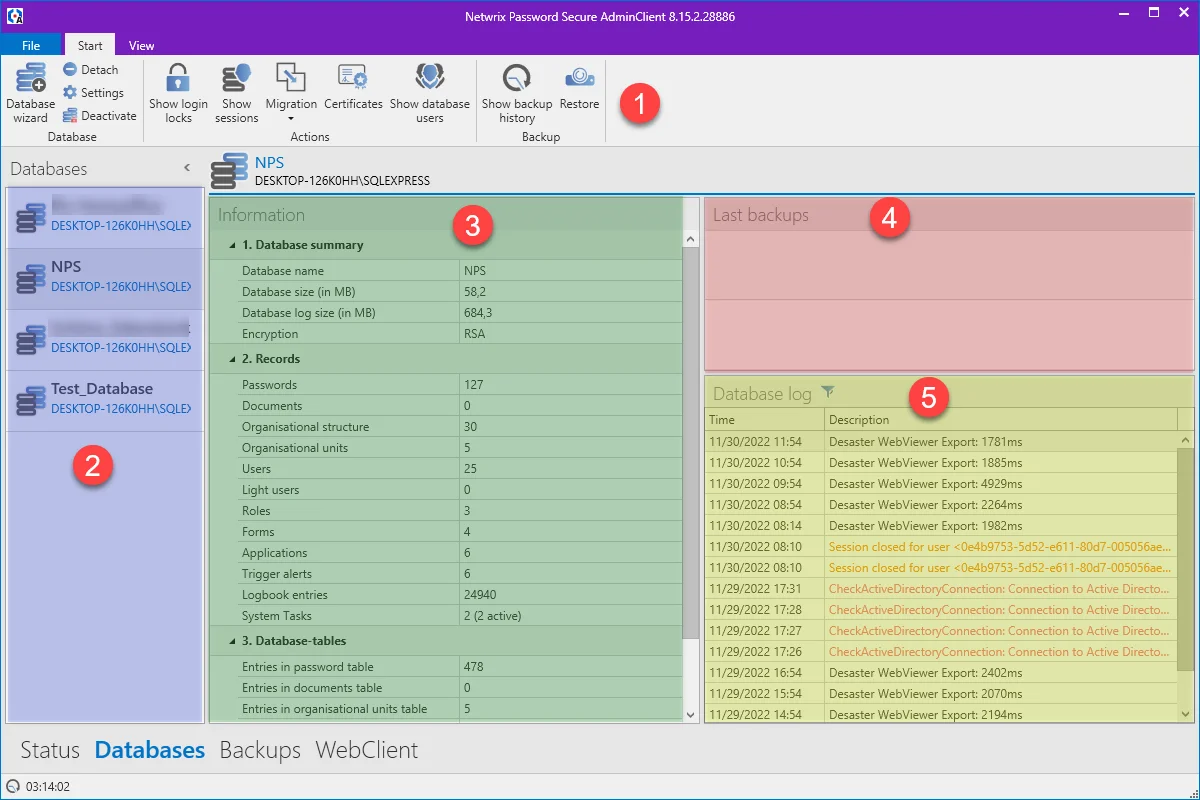Image resolution: width=1200 pixels, height=800 pixels.
Task: Show database users
Action: click(x=430, y=92)
